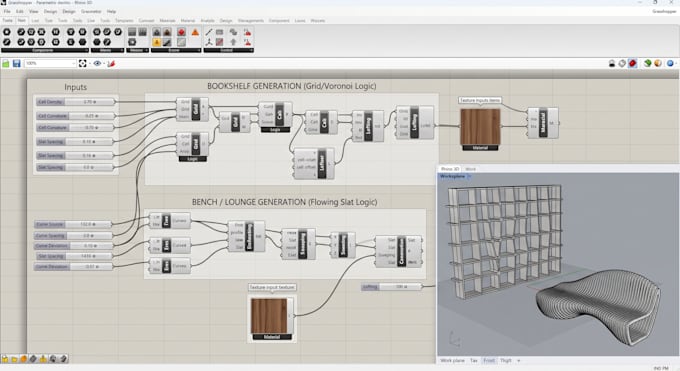Select the Material component at far right of canvas
Screen dimensions: 680x371
tap(543, 123)
